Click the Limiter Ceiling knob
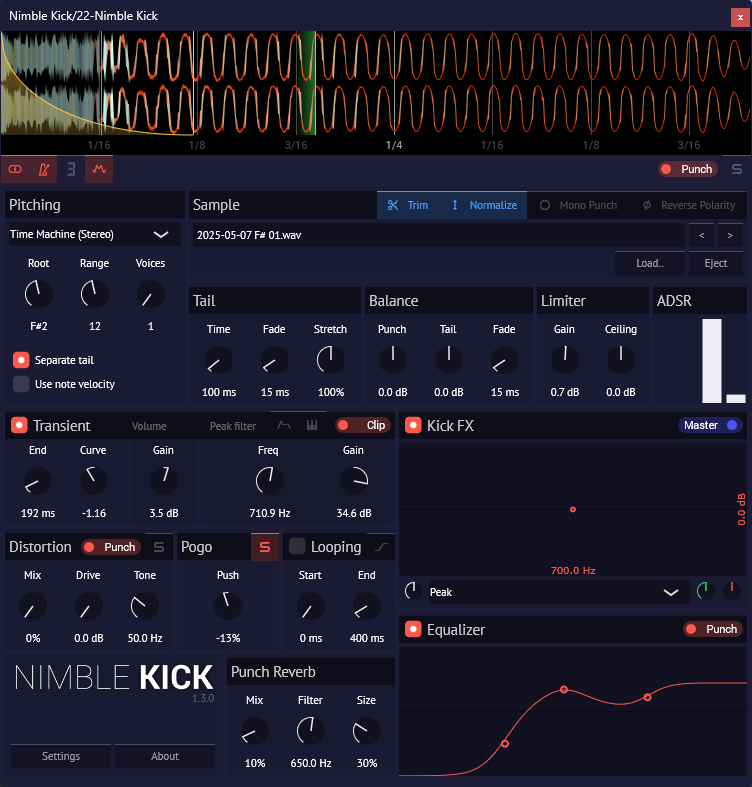 pyautogui.click(x=620, y=360)
